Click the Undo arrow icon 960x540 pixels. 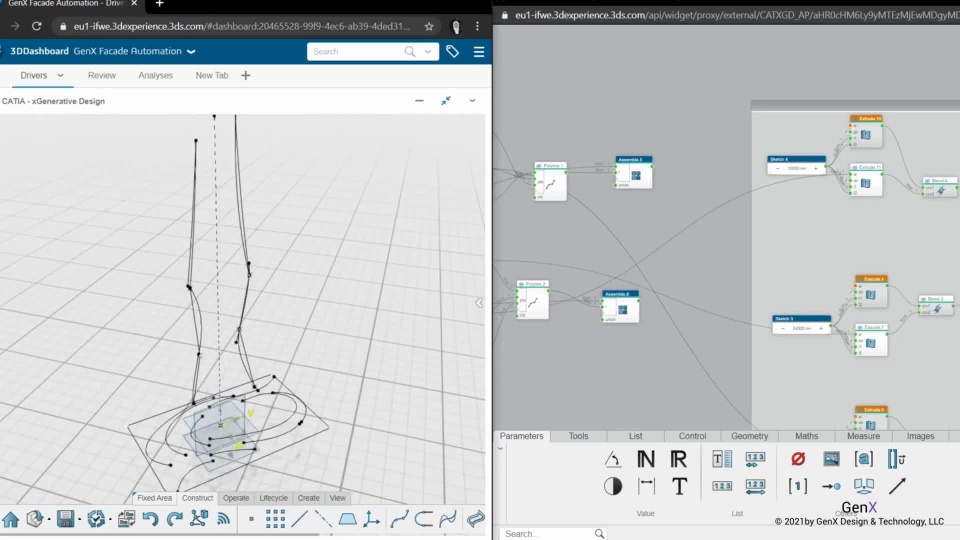[150, 519]
